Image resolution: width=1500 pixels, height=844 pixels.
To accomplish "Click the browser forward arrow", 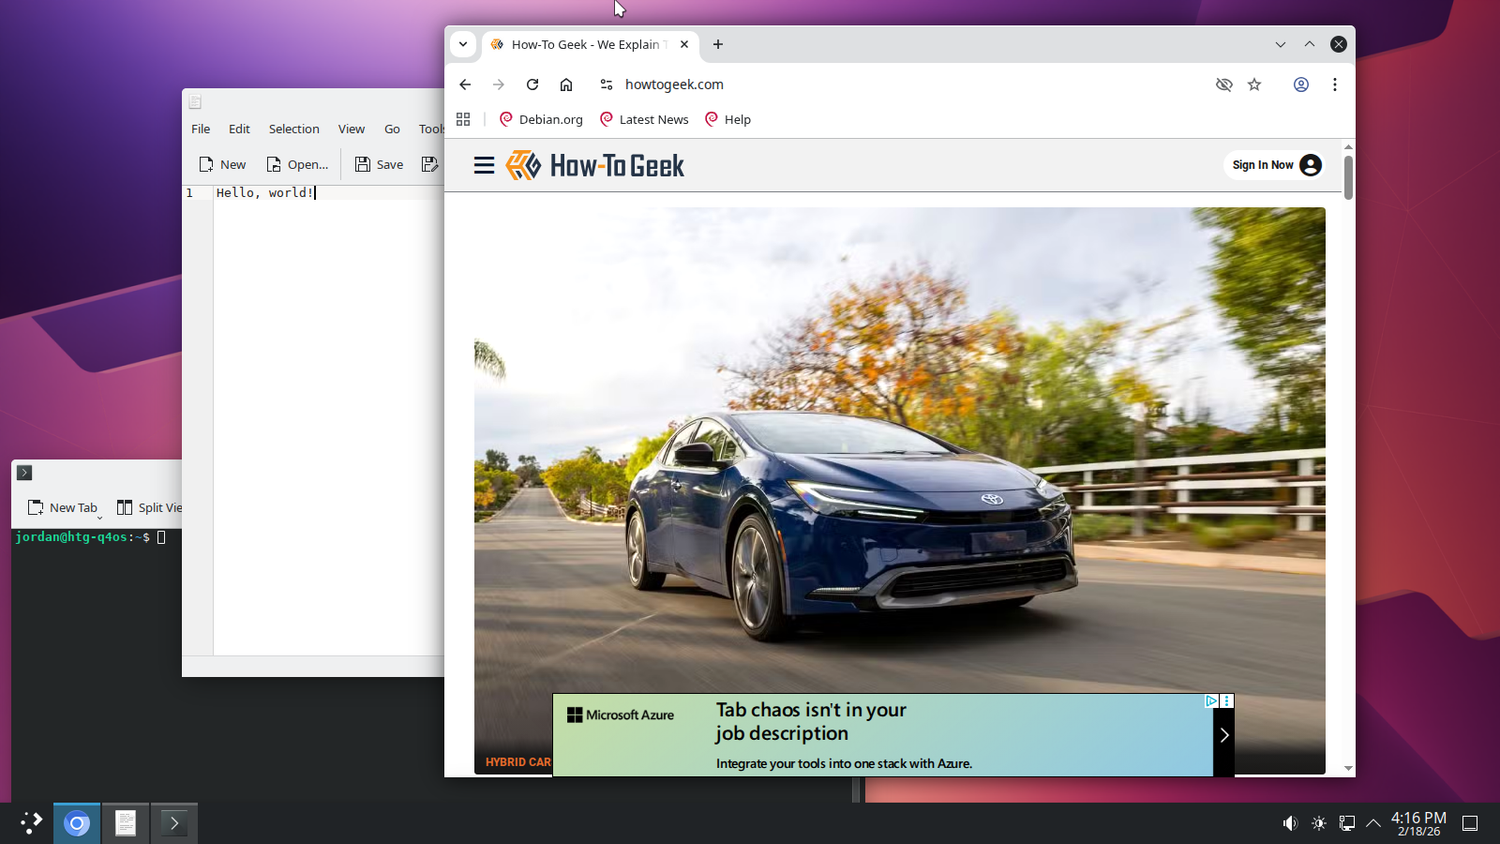I will (x=499, y=85).
